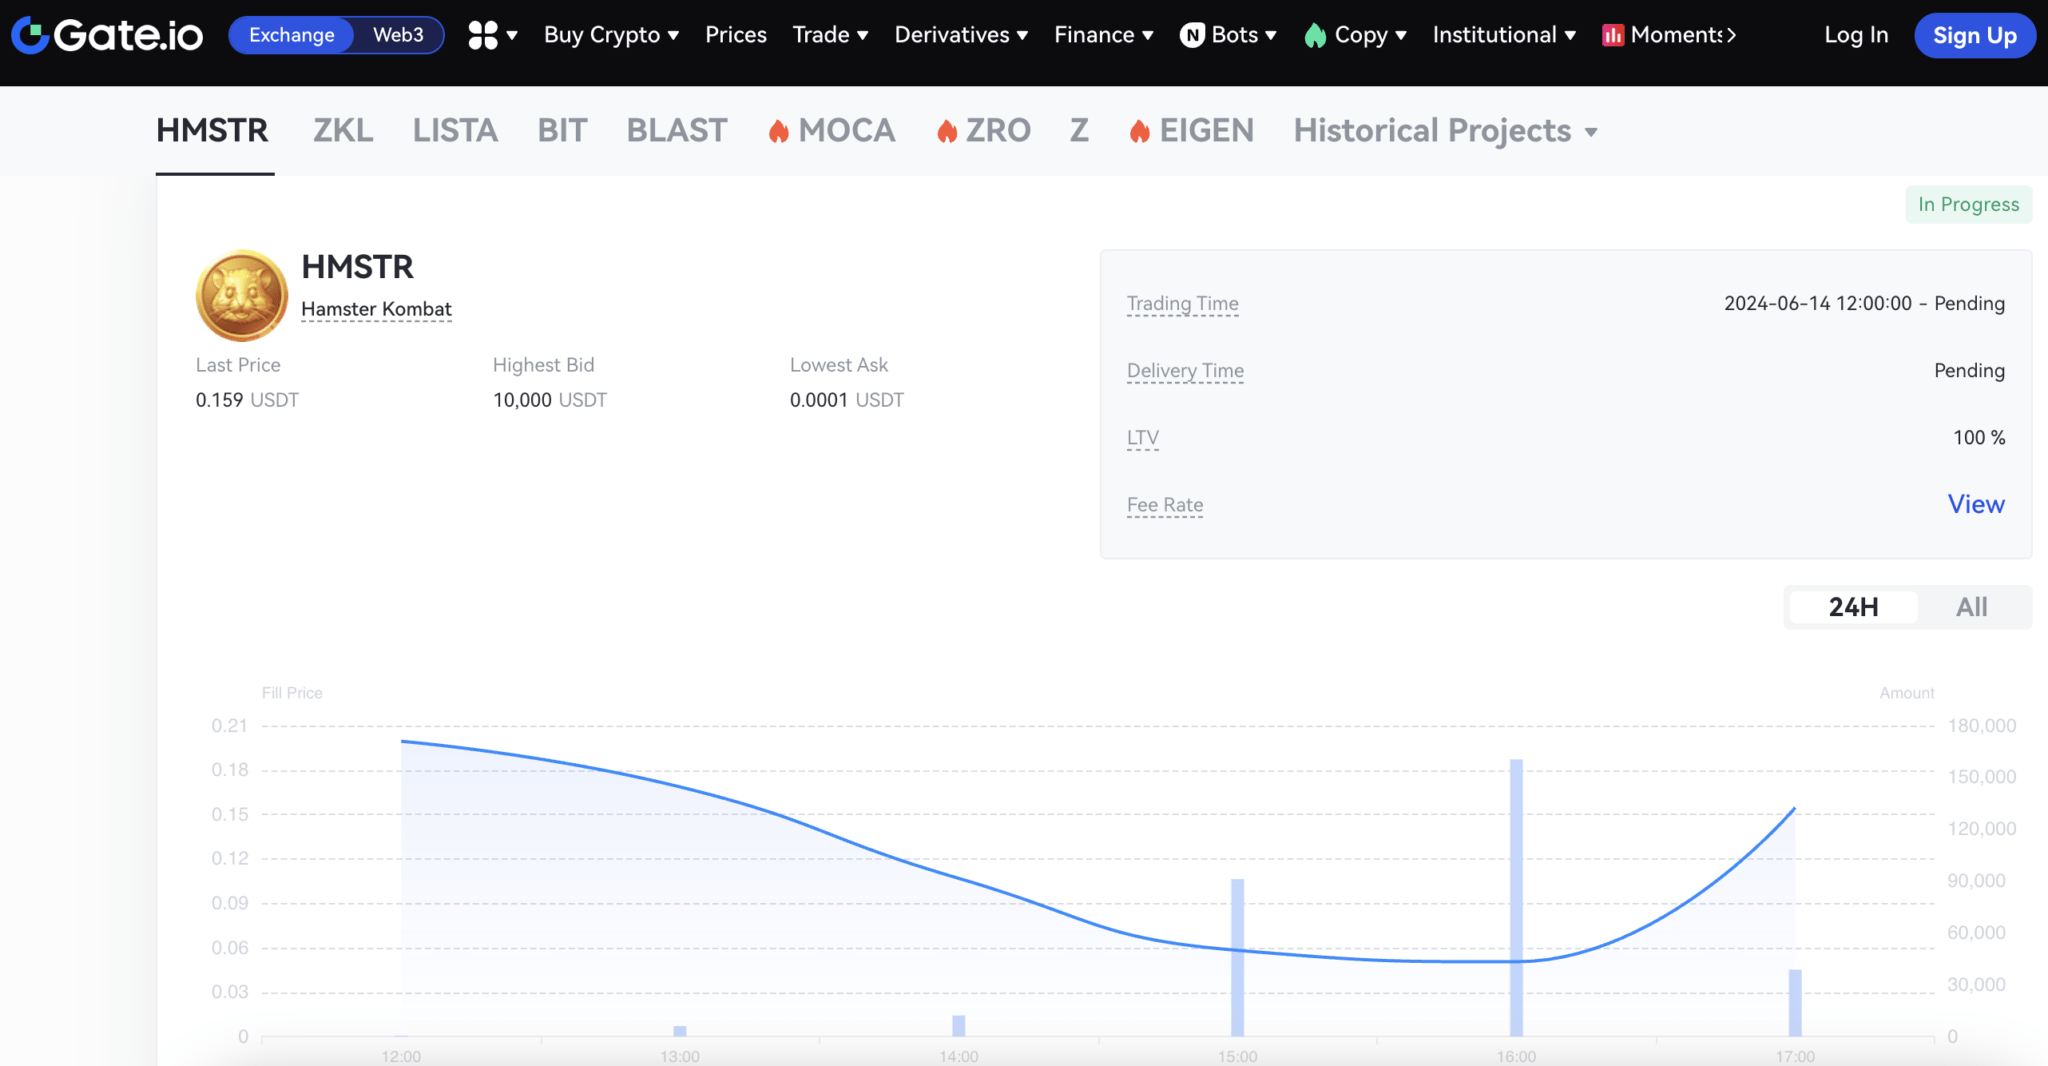Image resolution: width=2048 pixels, height=1066 pixels.
Task: Click the Bots 'N' circle icon
Action: tap(1192, 35)
